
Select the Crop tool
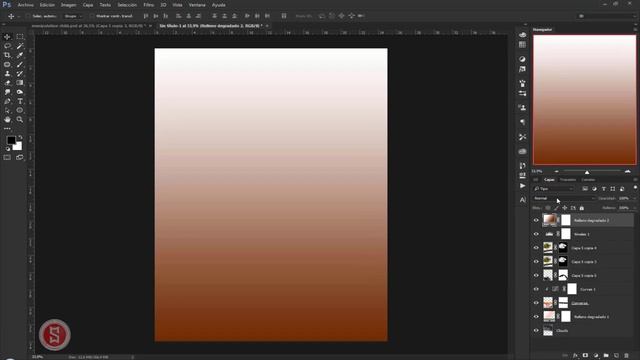pos(7,55)
